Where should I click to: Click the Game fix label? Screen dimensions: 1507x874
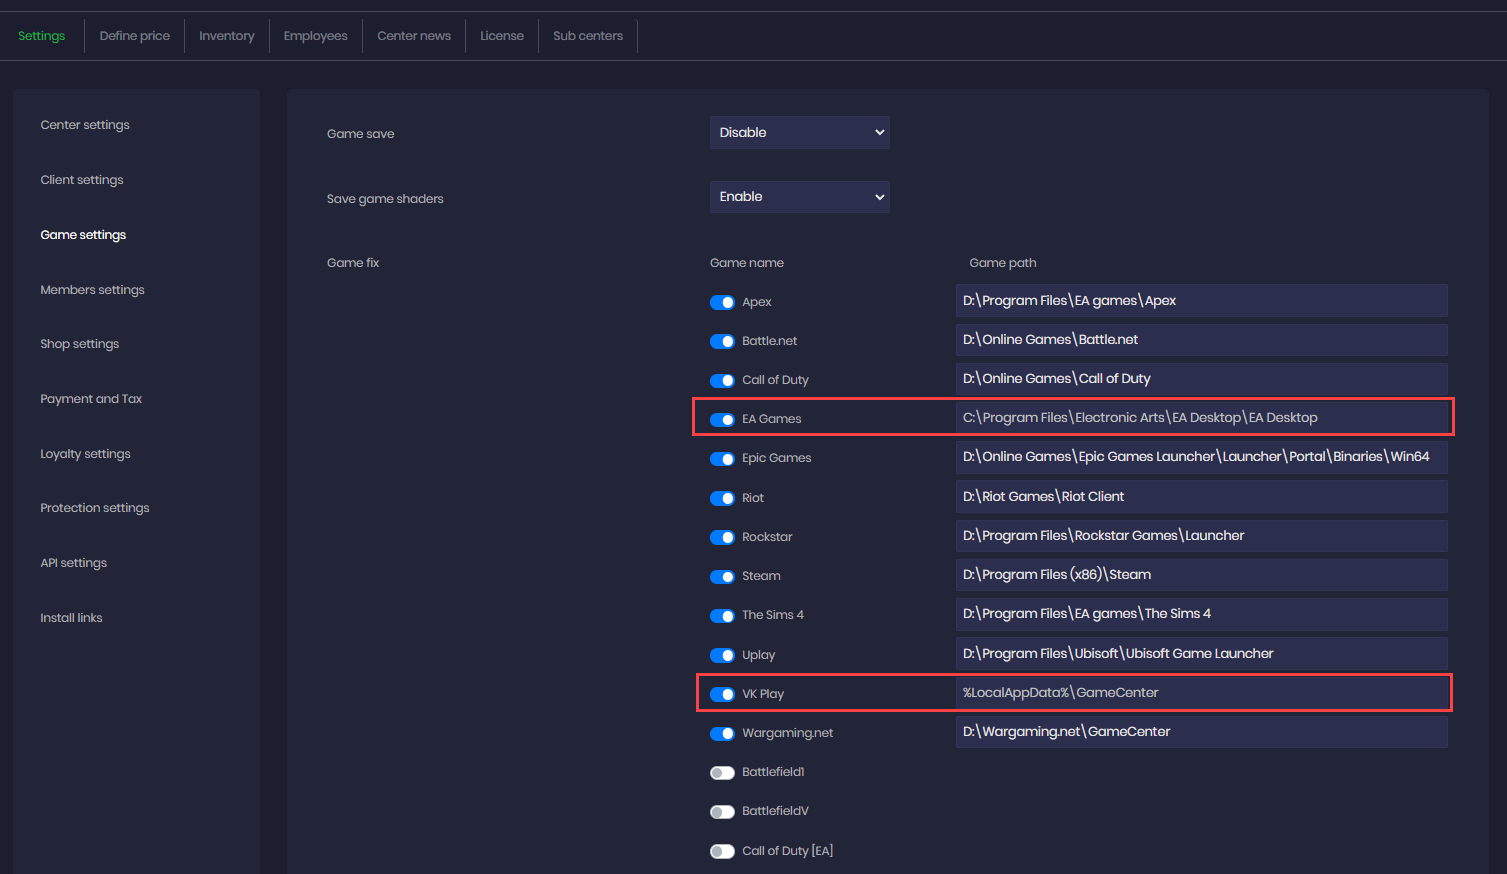tap(353, 263)
